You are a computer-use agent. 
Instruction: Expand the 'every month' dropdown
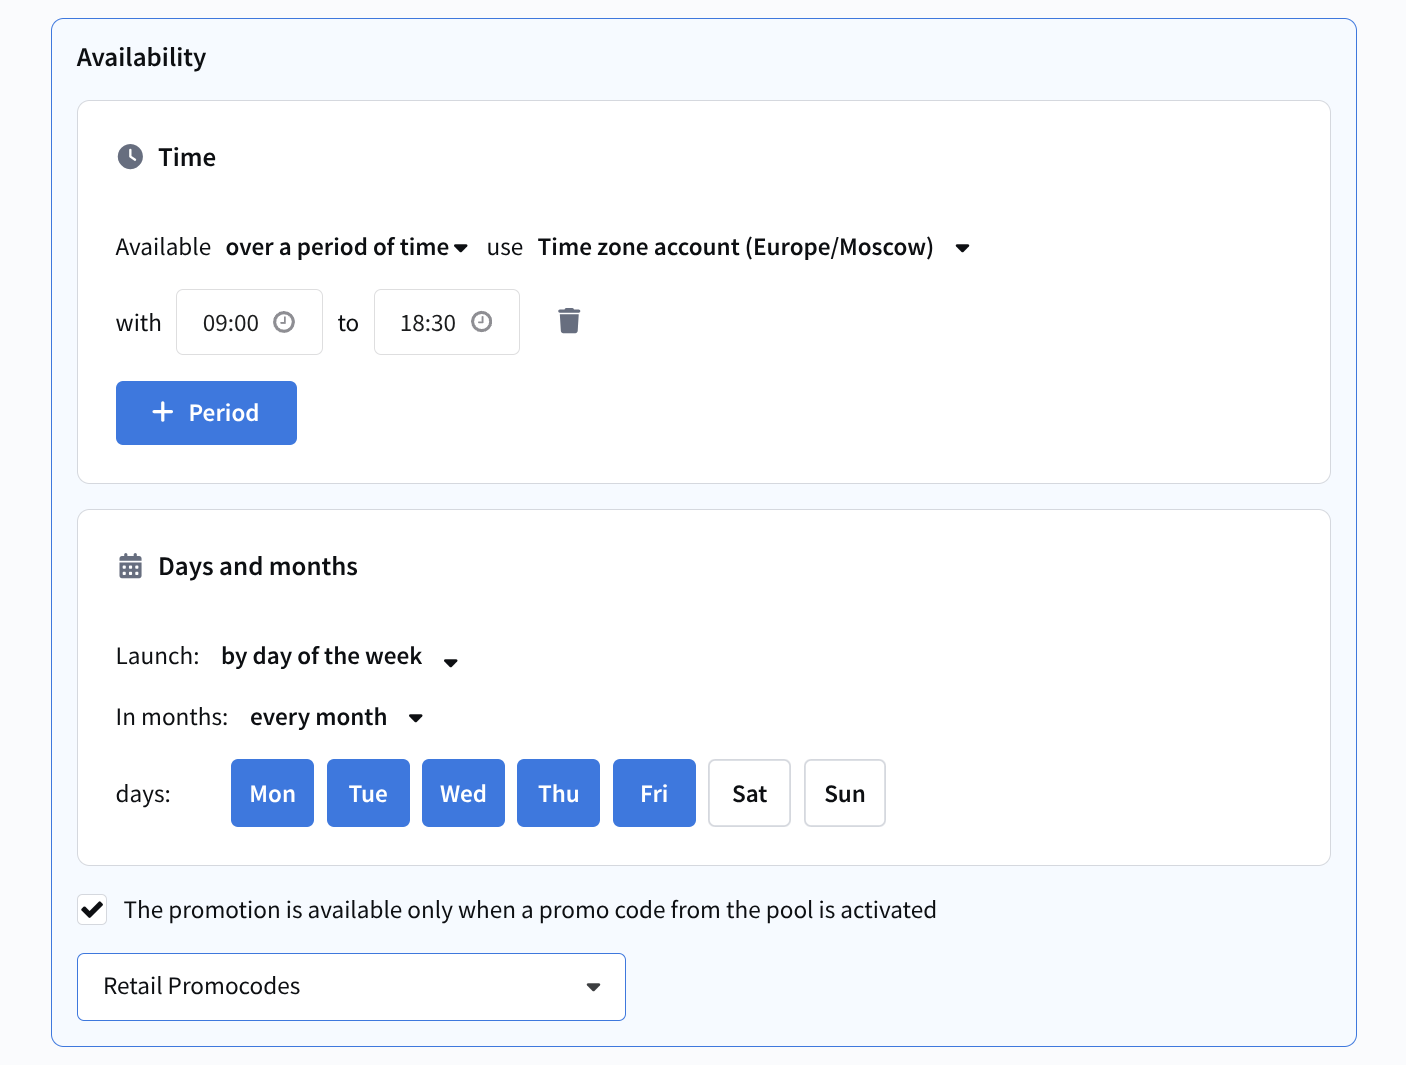click(x=336, y=717)
